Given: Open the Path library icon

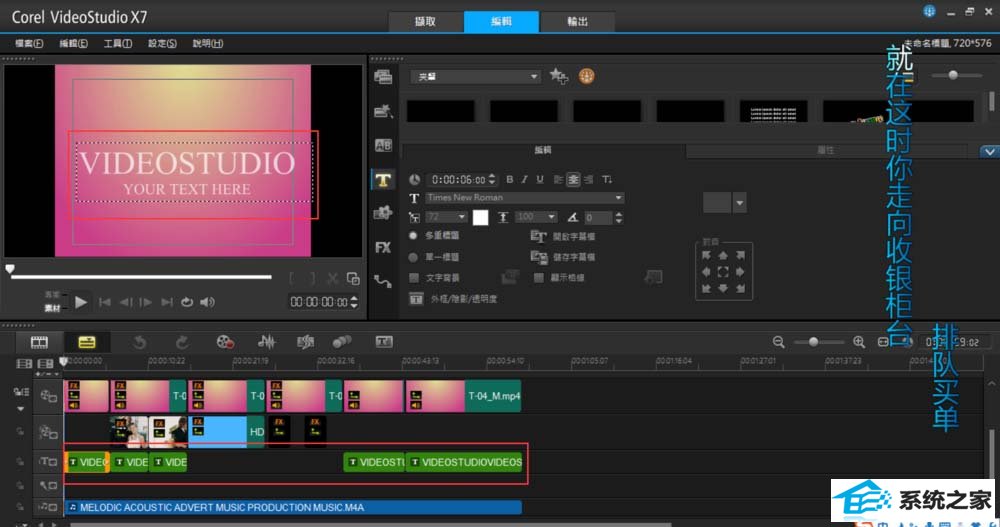Looking at the screenshot, I should pyautogui.click(x=383, y=281).
